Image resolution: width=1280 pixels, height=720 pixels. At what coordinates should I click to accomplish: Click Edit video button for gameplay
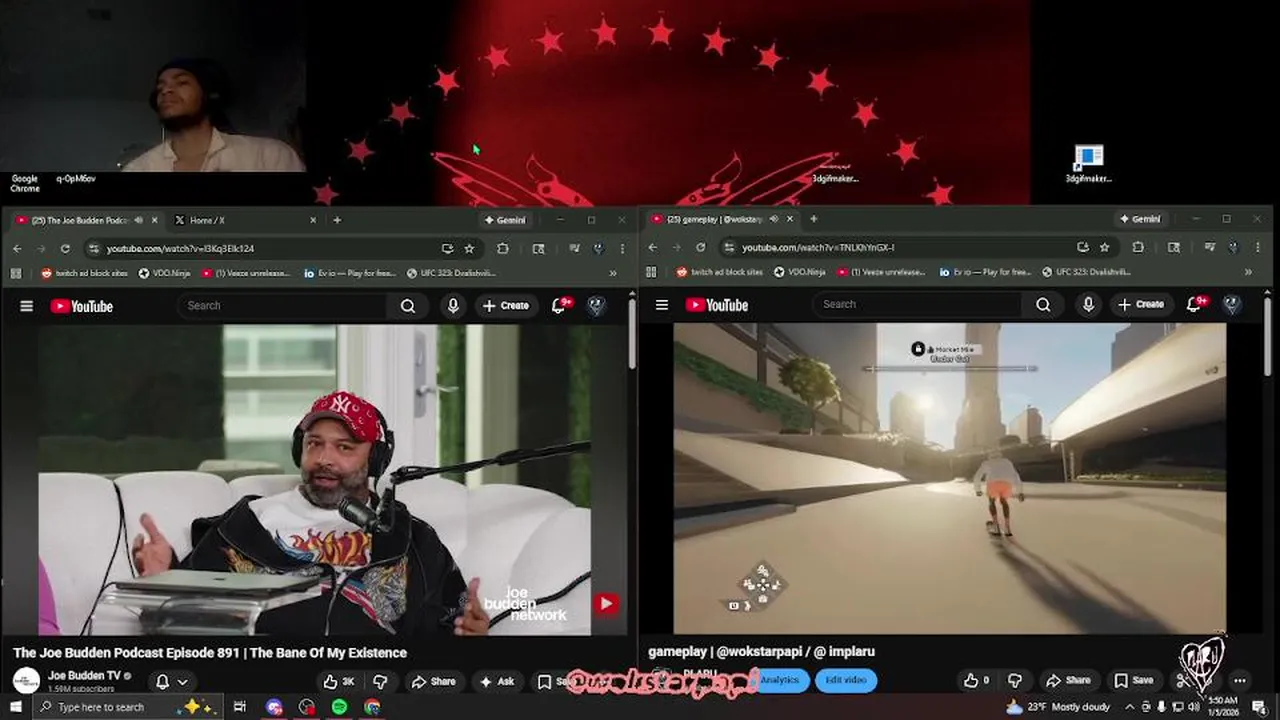846,680
